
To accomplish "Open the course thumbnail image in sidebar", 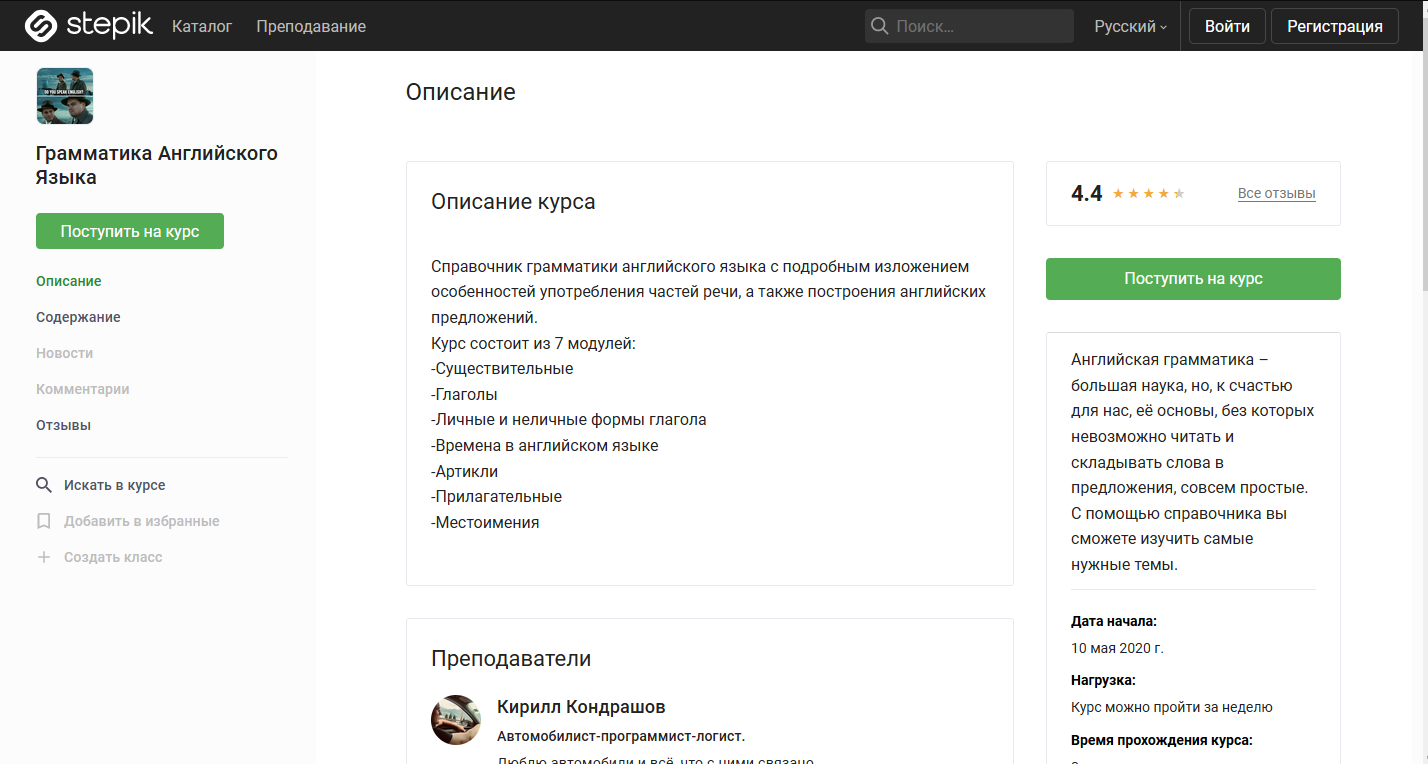I will coord(64,95).
